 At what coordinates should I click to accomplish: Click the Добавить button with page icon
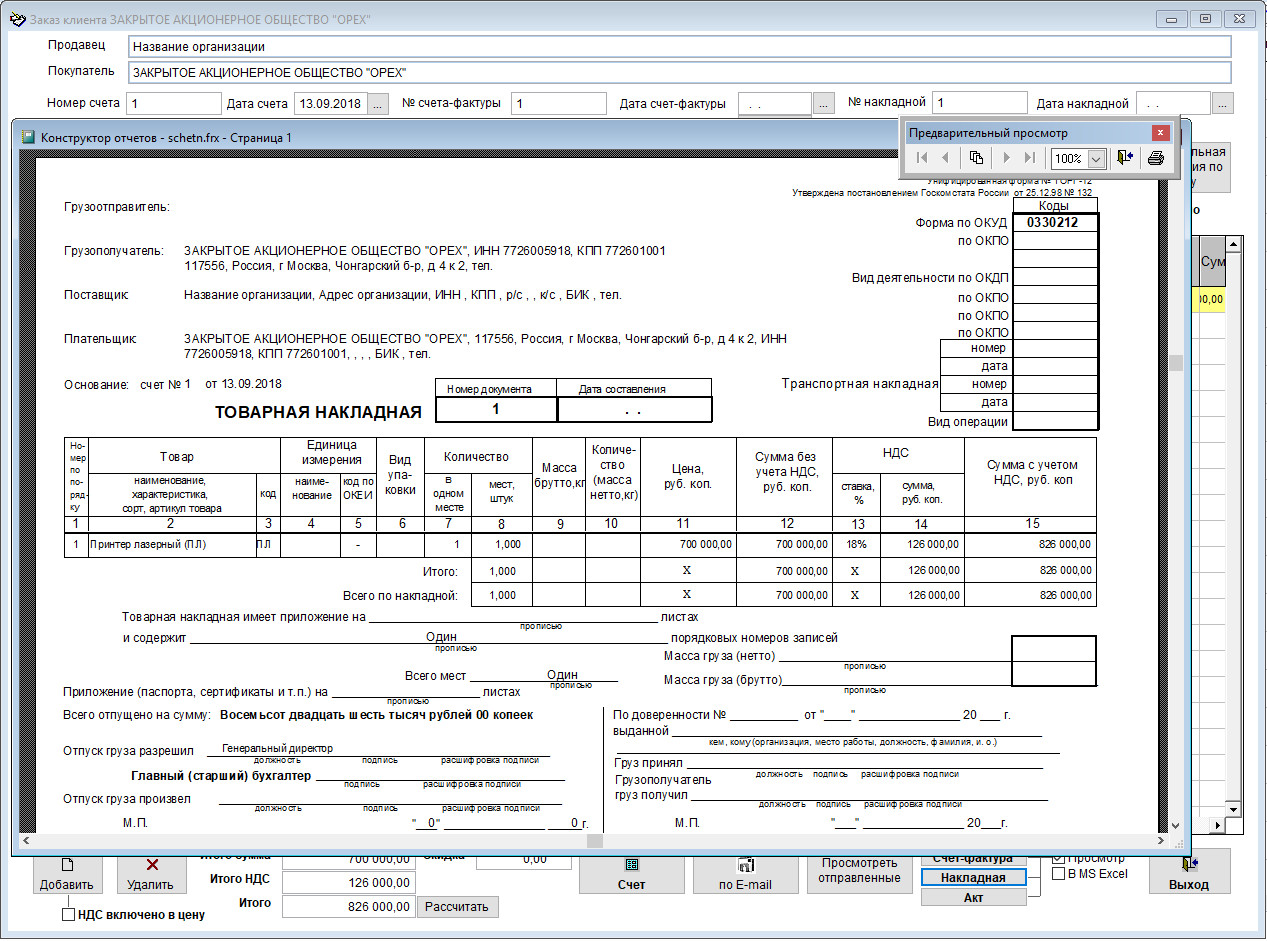pos(67,874)
